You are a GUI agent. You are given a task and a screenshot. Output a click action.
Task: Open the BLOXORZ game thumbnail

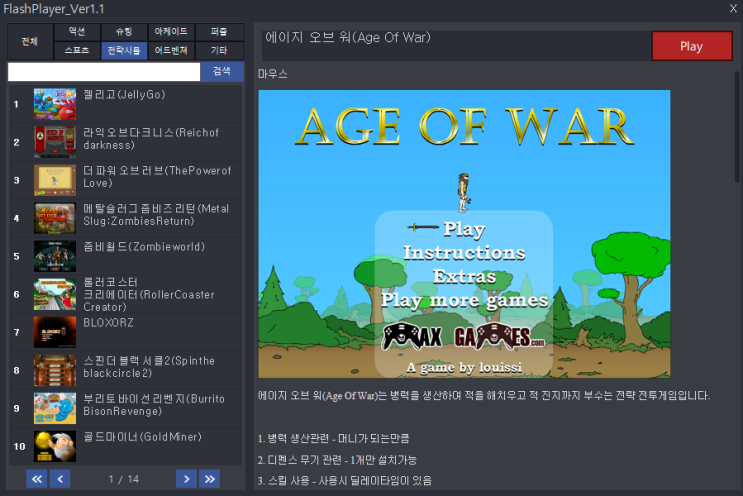(x=55, y=332)
